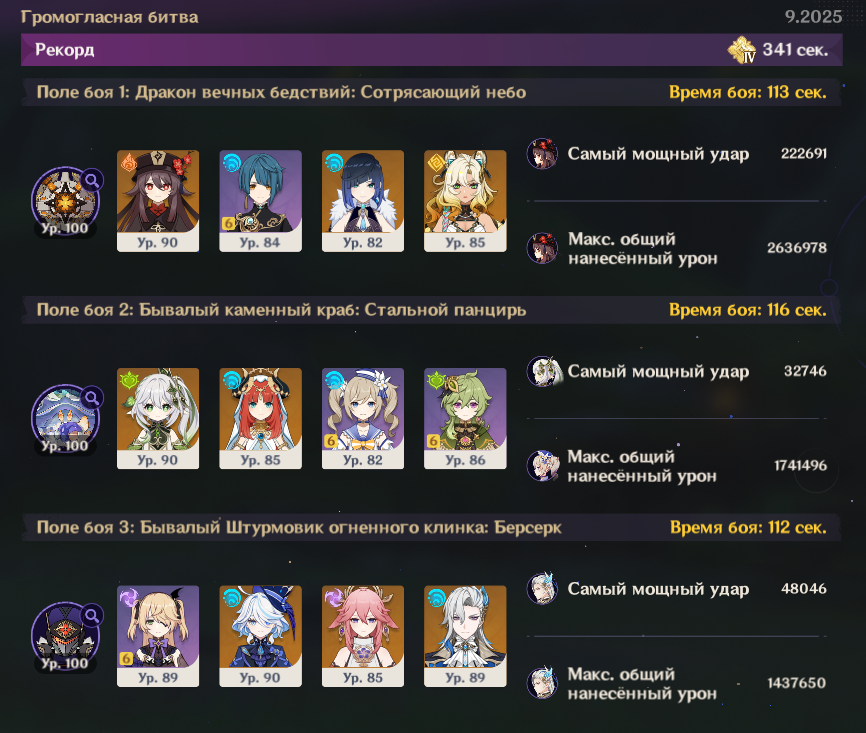Click Hu Tao avatar beside strongest hit 222691
Viewport: 866px width, 733px height.
click(542, 154)
